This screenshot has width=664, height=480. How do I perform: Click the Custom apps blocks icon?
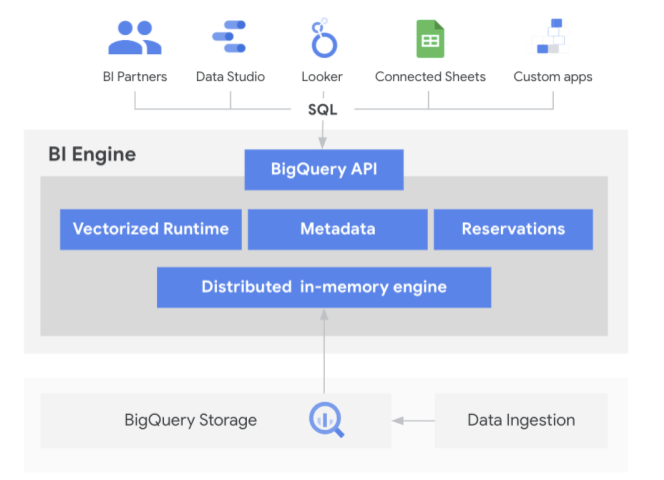tap(549, 36)
